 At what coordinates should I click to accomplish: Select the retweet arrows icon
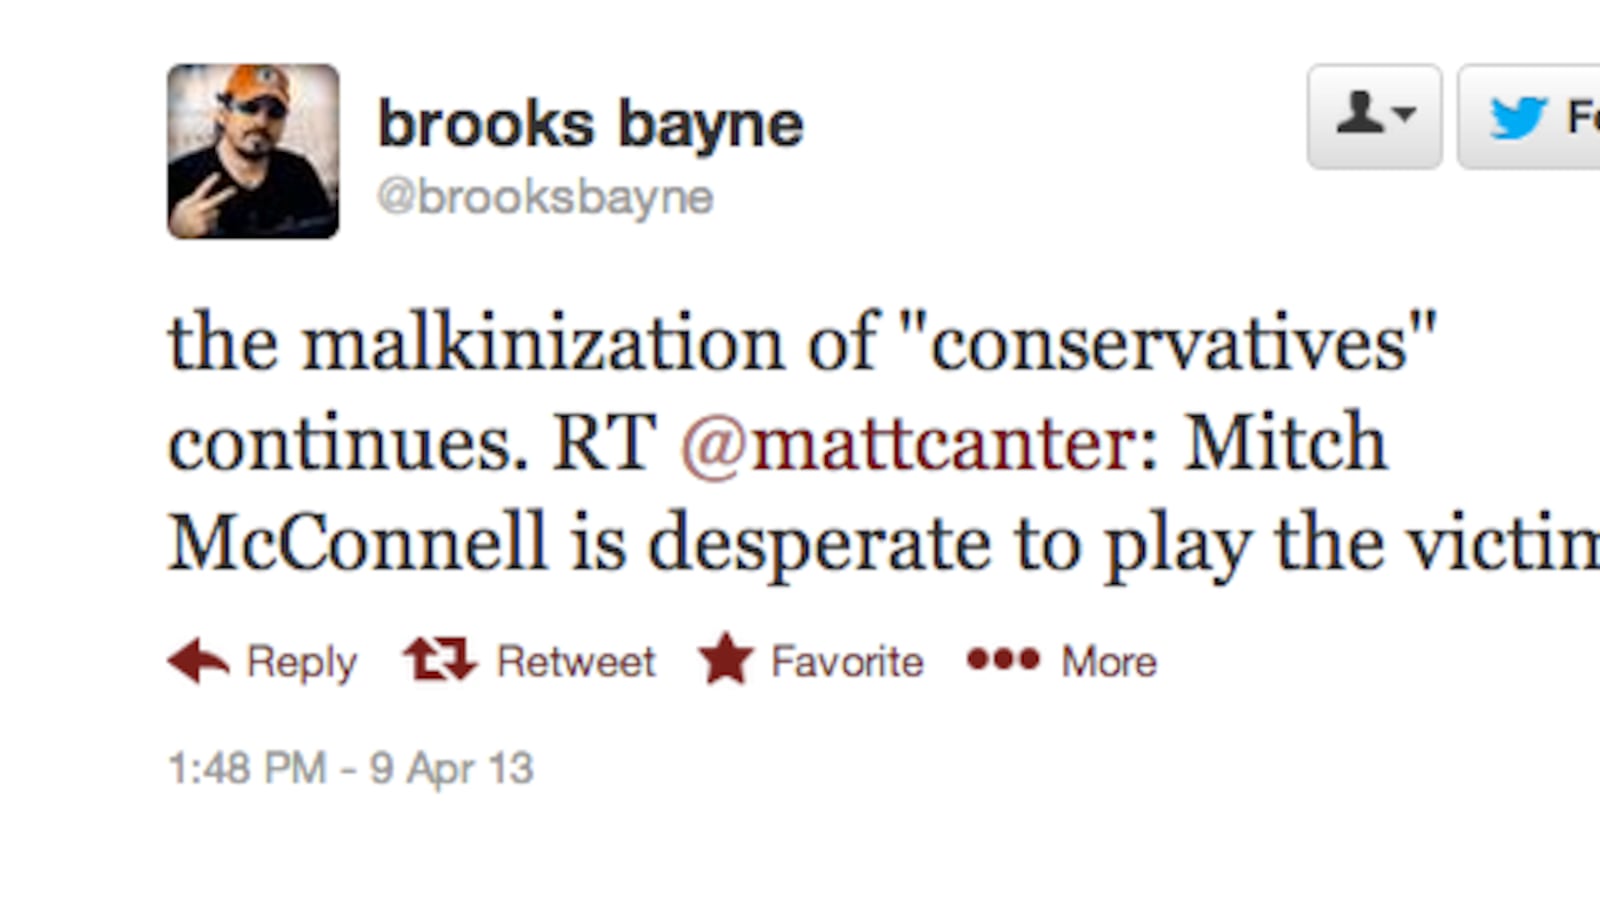[437, 659]
